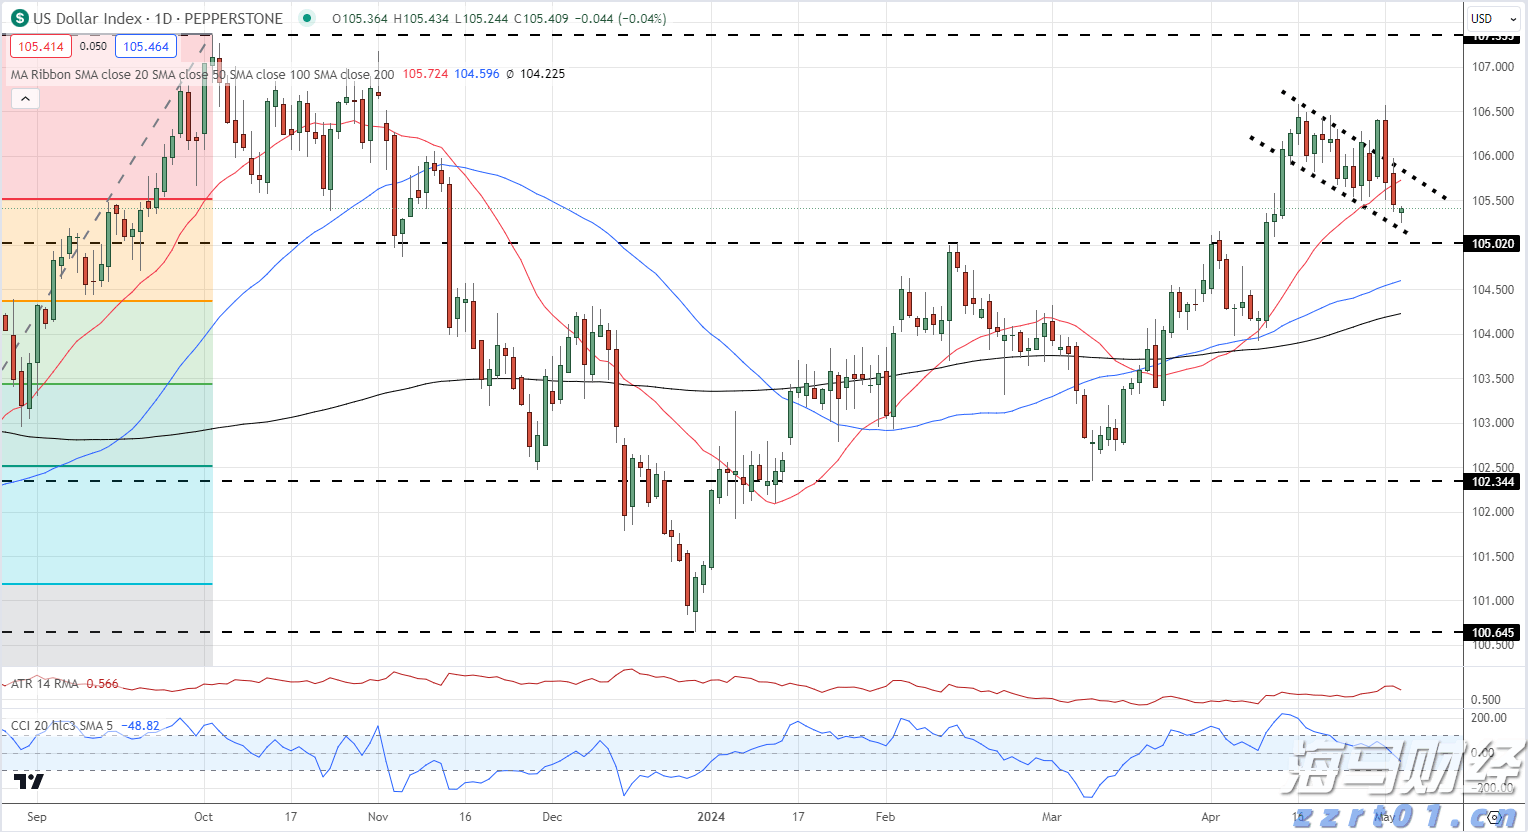Click the Apr label on time axis
Viewport: 1528px width, 832px height.
pyautogui.click(x=1211, y=817)
